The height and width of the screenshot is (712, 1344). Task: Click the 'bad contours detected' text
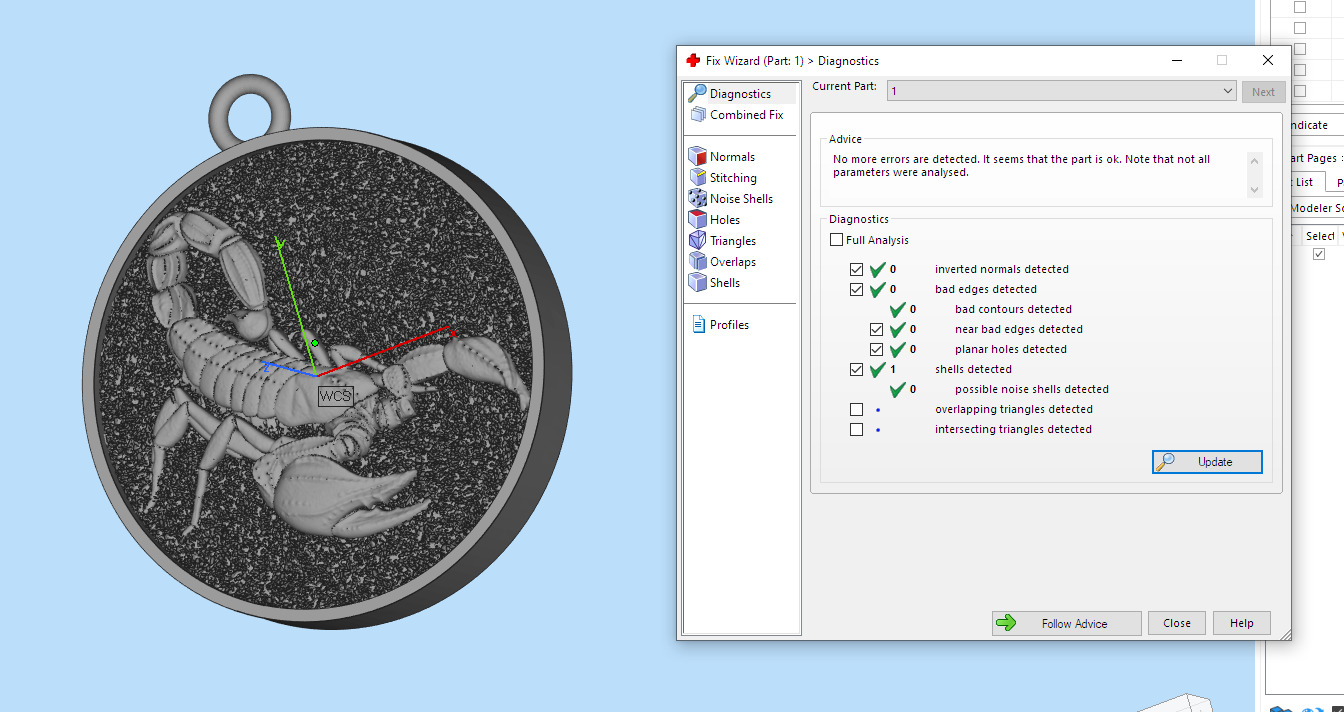(x=1013, y=309)
